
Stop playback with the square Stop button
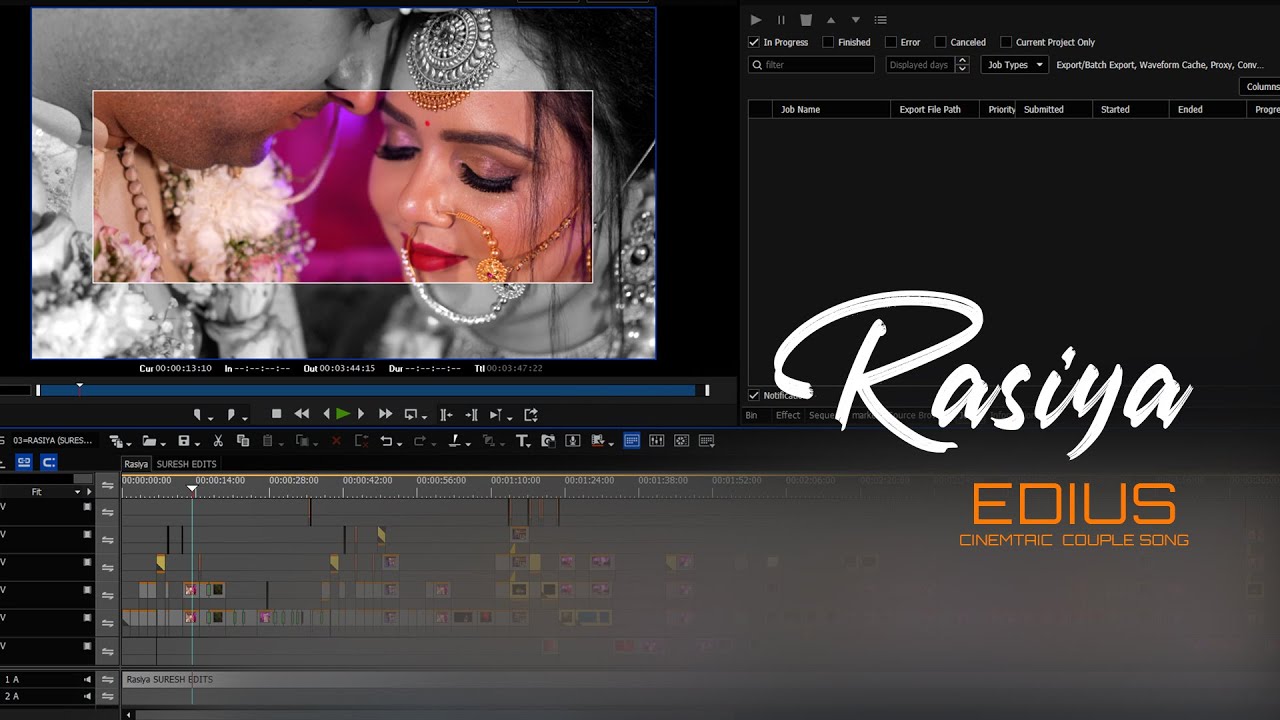(277, 414)
